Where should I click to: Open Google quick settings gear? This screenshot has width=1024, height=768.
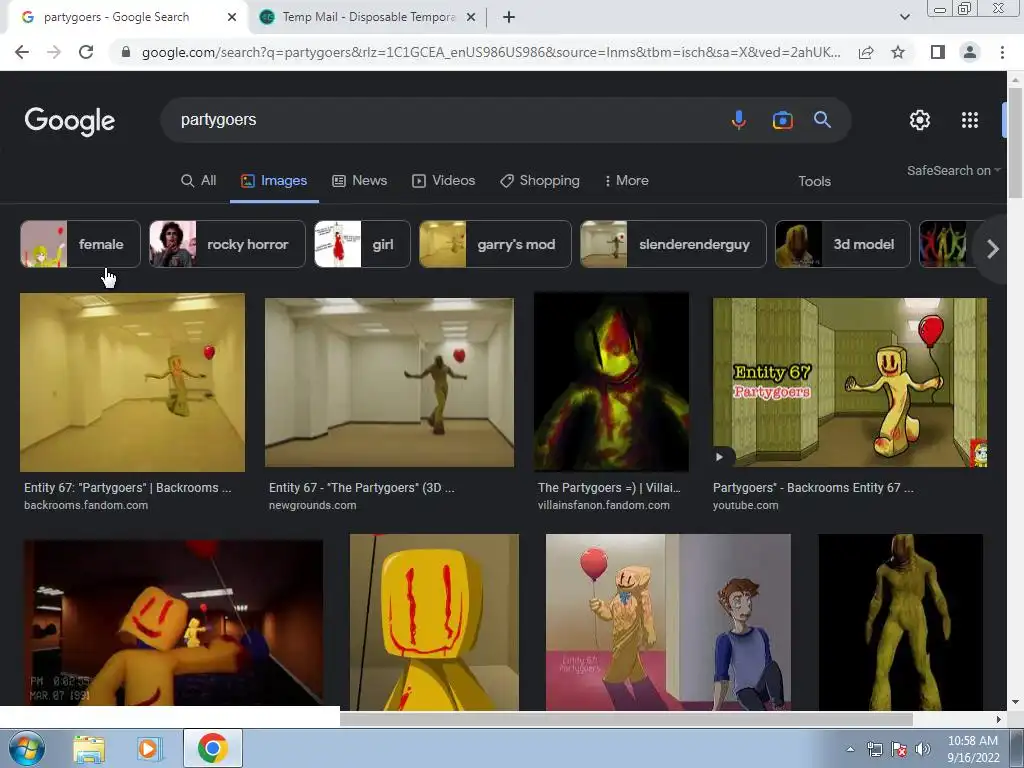920,120
